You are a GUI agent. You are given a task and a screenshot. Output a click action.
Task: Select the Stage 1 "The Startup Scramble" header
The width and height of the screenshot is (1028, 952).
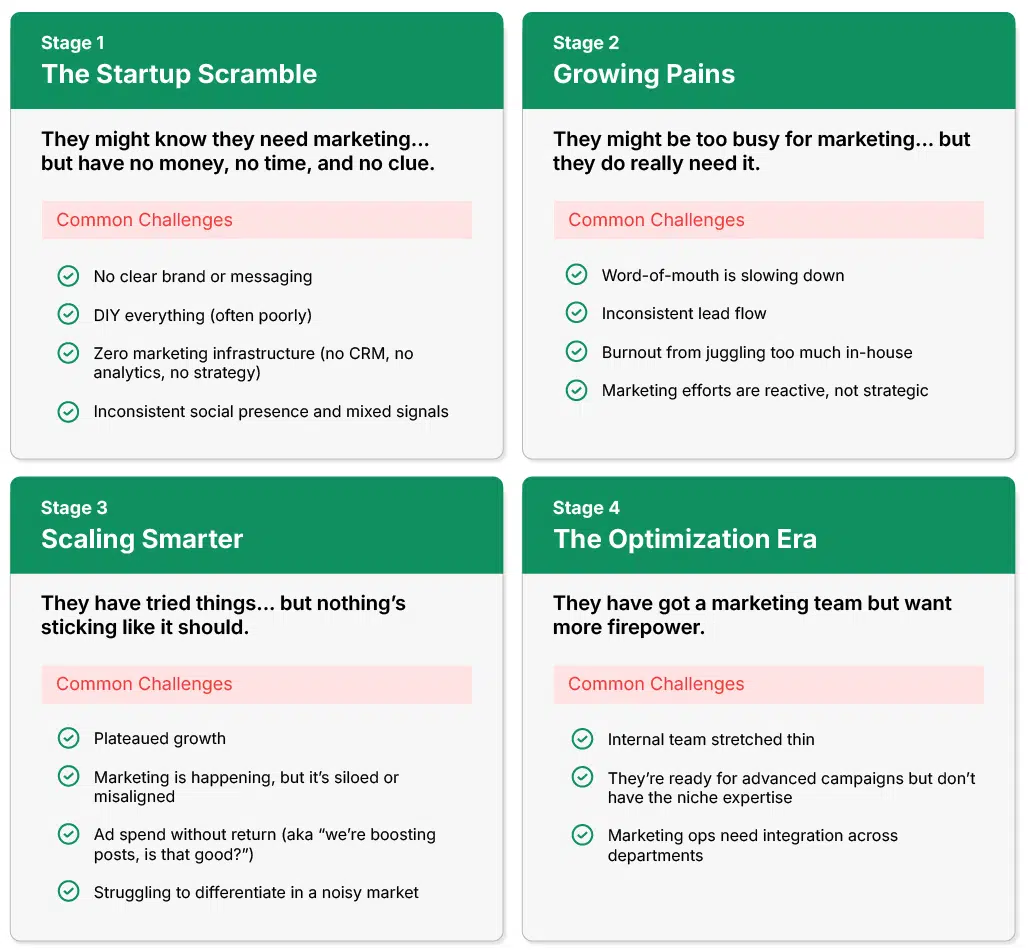pyautogui.click(x=256, y=61)
